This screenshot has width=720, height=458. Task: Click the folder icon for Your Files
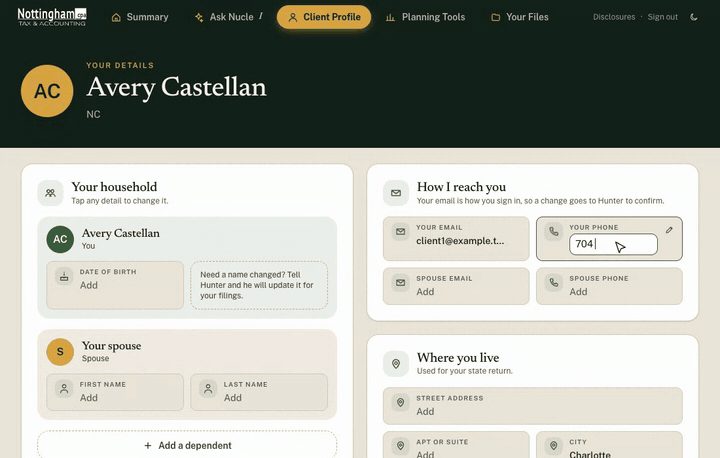(x=495, y=17)
